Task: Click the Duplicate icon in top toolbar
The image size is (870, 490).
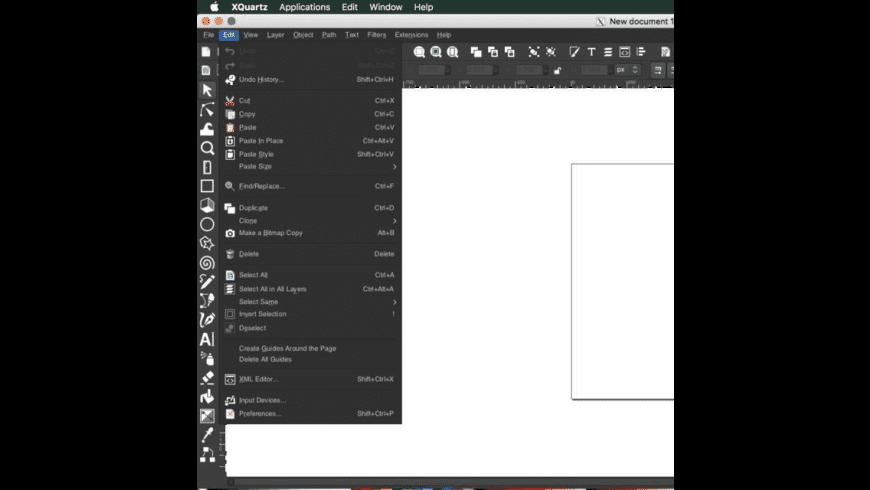Action: tap(476, 52)
